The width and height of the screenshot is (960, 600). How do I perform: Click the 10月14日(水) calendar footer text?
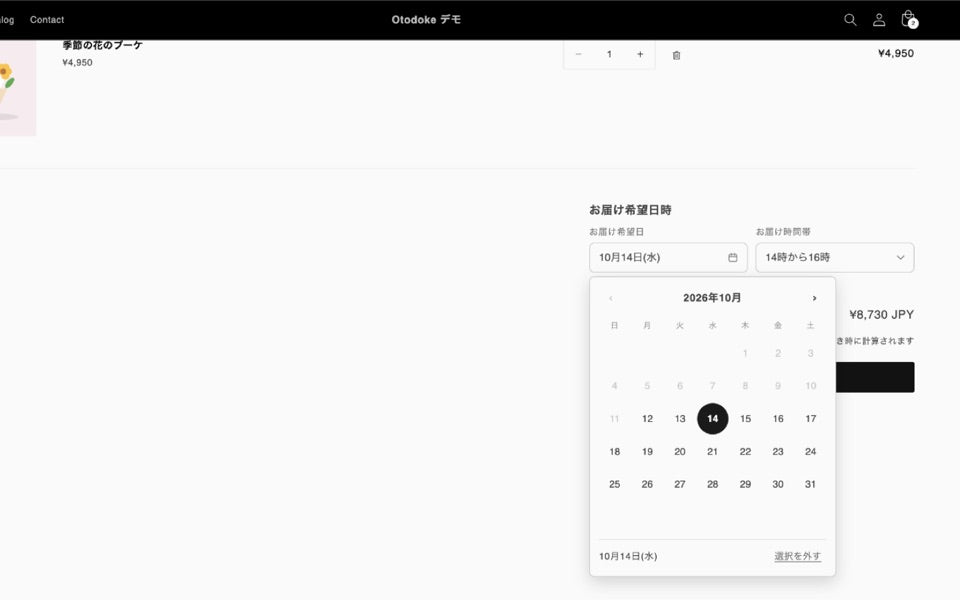(628, 557)
